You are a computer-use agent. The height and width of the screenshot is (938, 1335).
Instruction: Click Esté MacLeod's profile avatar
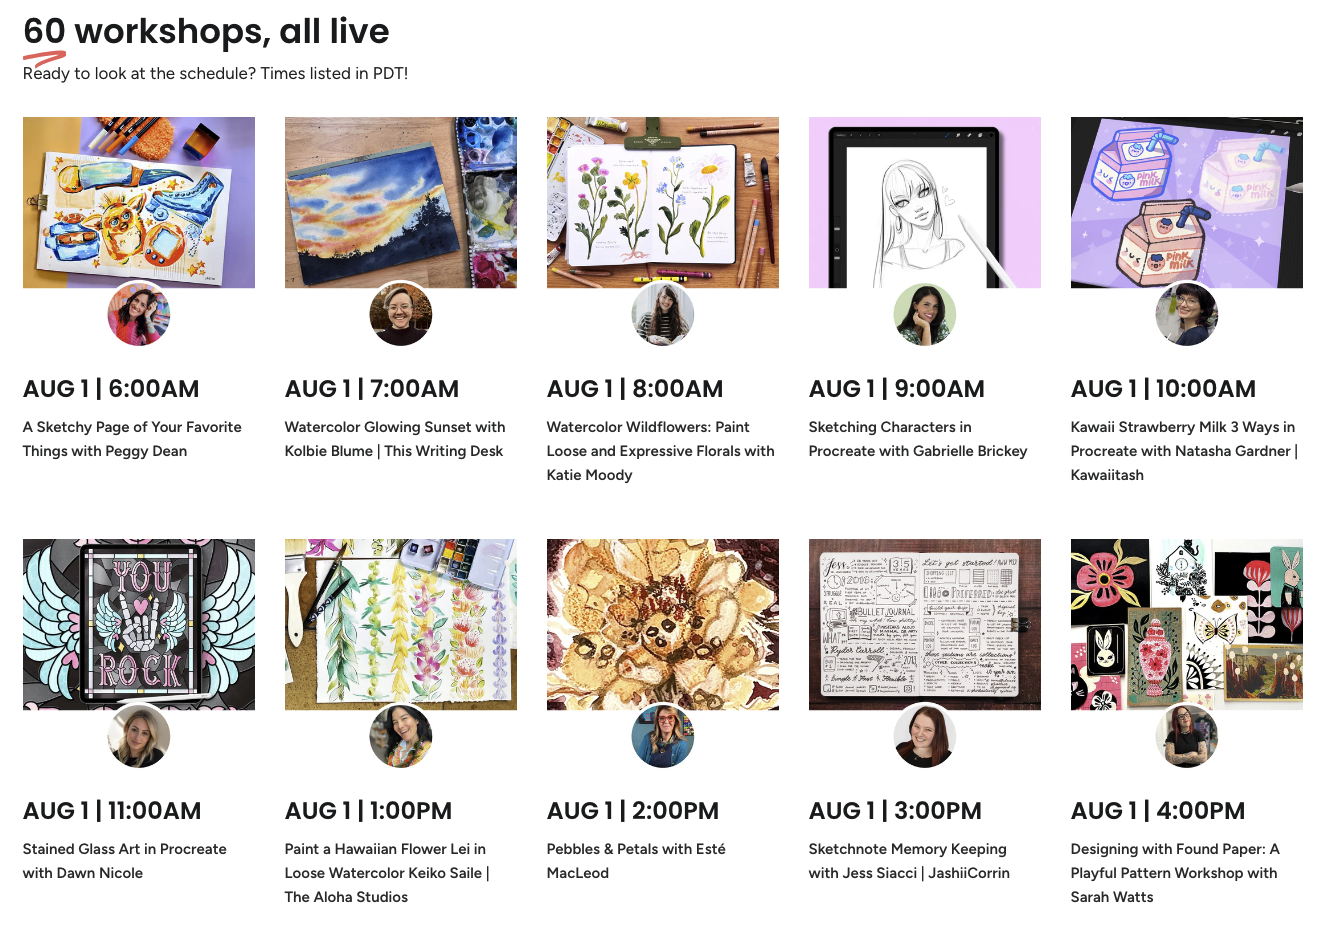663,736
